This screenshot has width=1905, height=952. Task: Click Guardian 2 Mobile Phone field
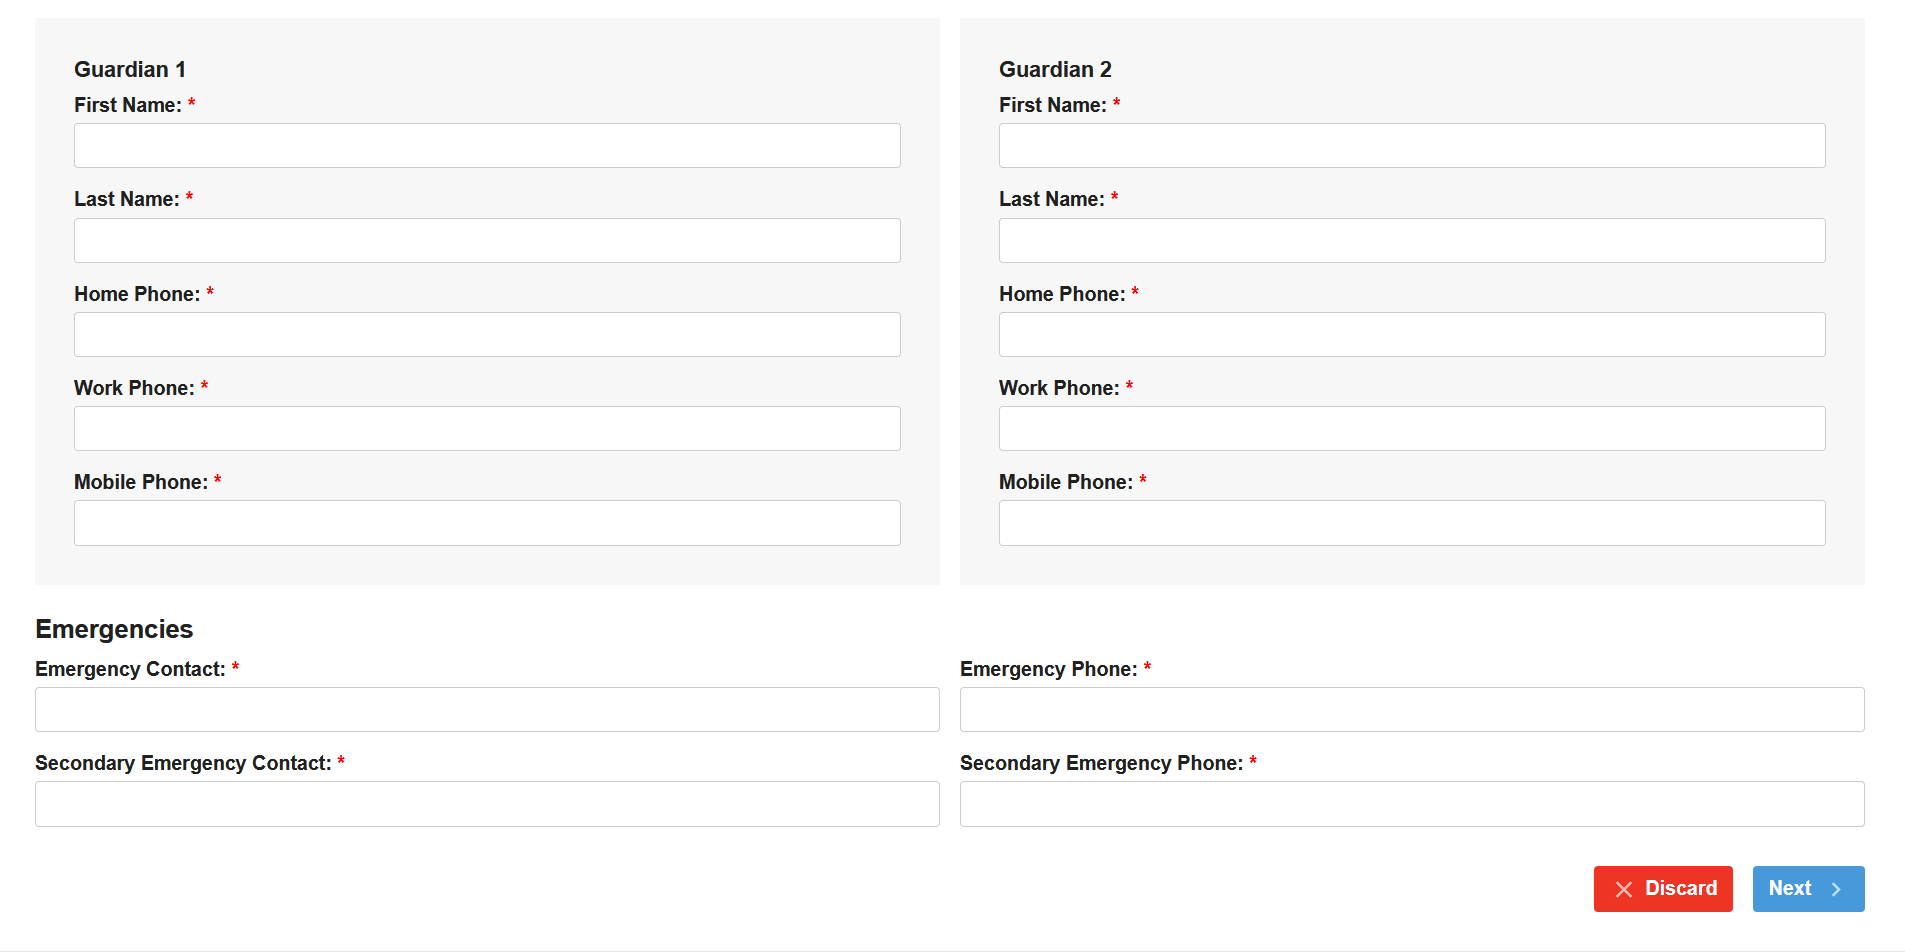[1411, 523]
